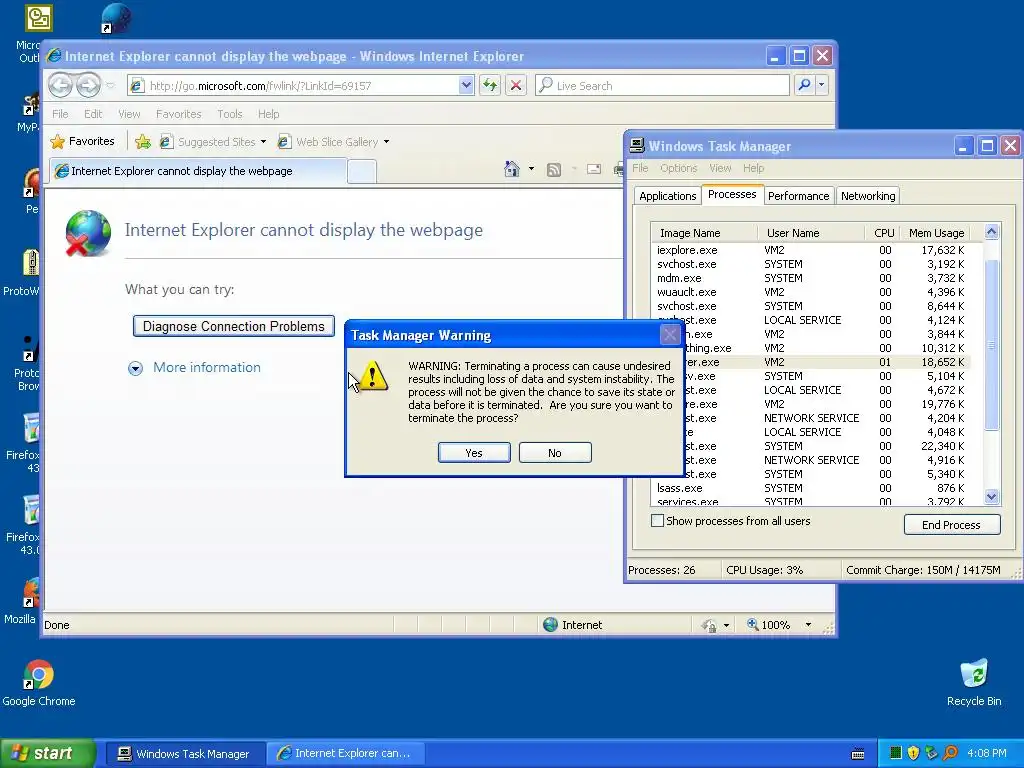Click Image Name column header

pos(704,233)
